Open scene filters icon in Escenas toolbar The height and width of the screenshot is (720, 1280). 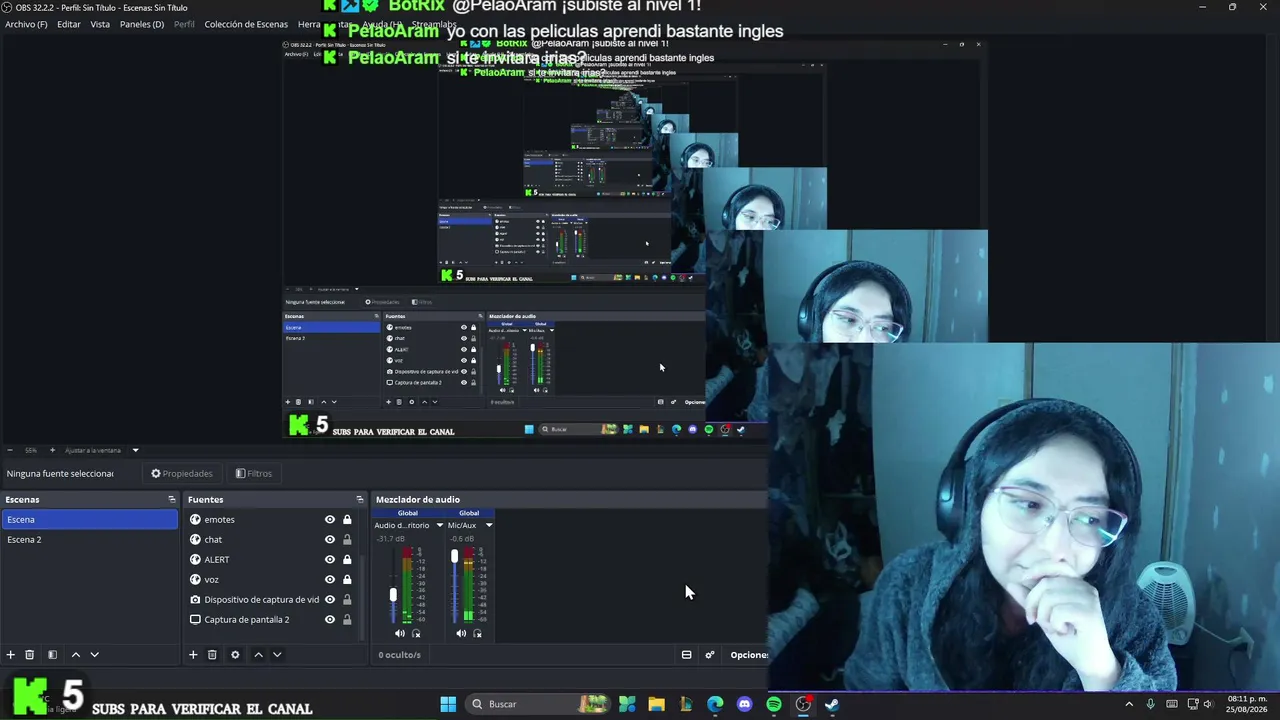pyautogui.click(x=52, y=655)
